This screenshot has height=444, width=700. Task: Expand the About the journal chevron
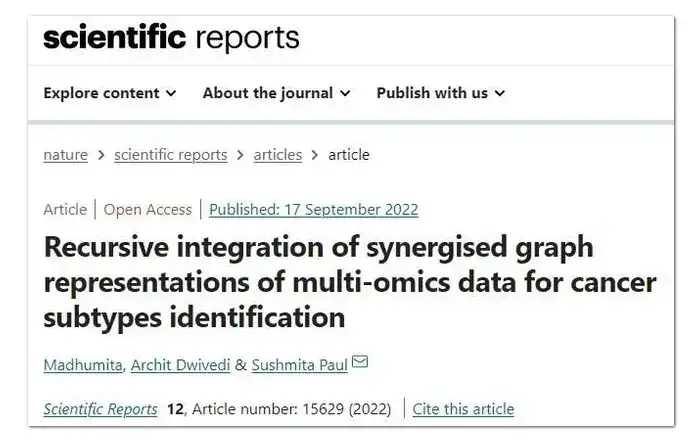tap(345, 93)
